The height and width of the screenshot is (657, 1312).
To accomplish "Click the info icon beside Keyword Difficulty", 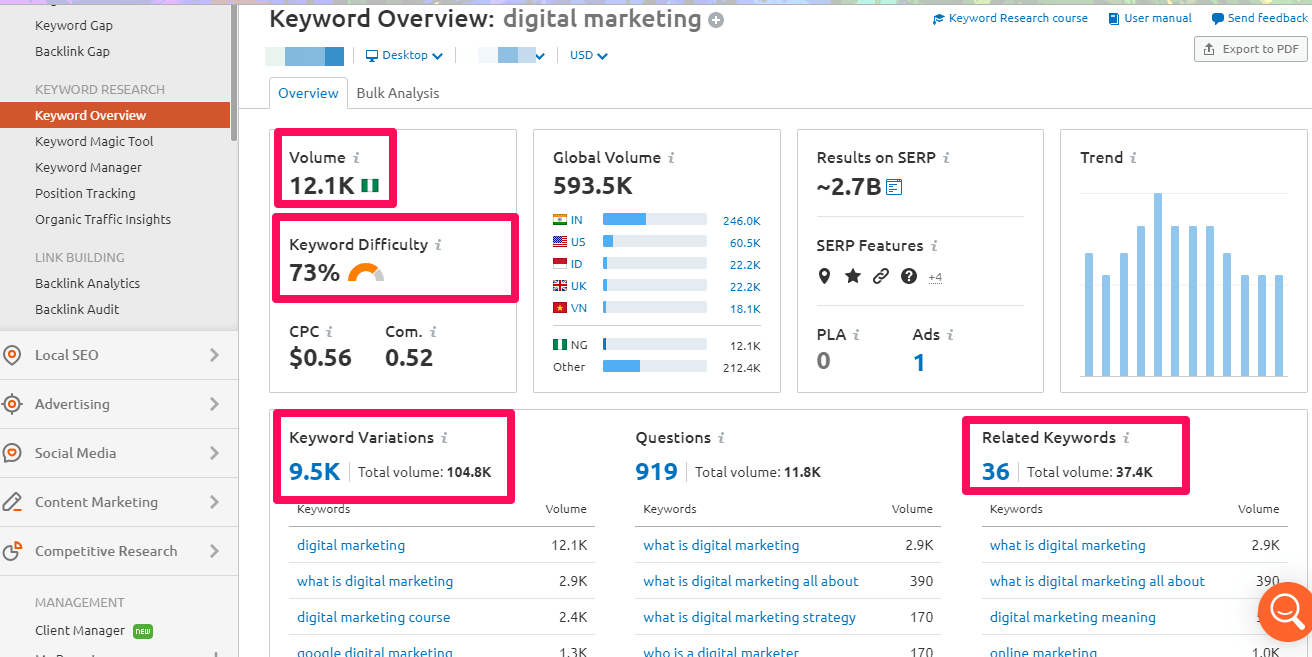I will click(438, 245).
